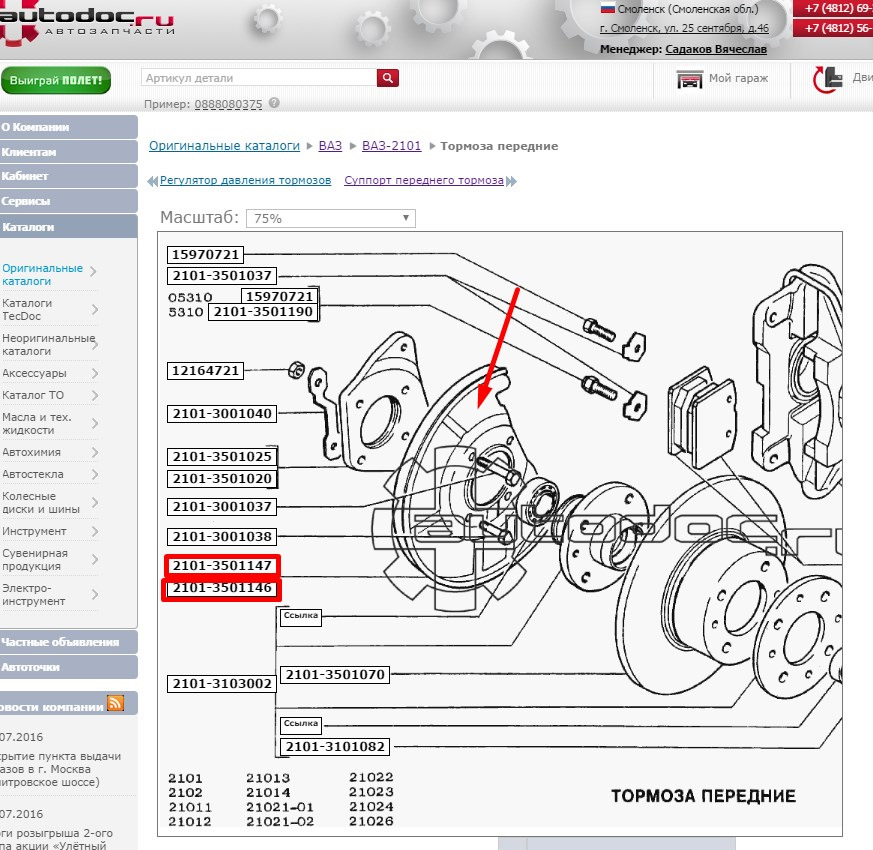Viewport: 873px width, 850px height.
Task: Open Каталоги menu
Action: coord(68,227)
